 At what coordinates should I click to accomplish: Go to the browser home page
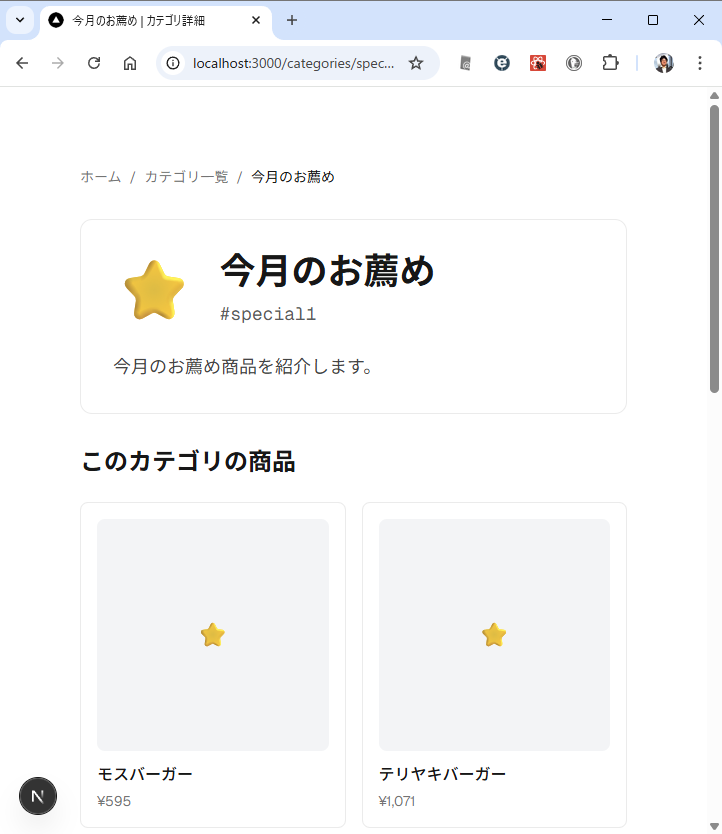click(130, 63)
